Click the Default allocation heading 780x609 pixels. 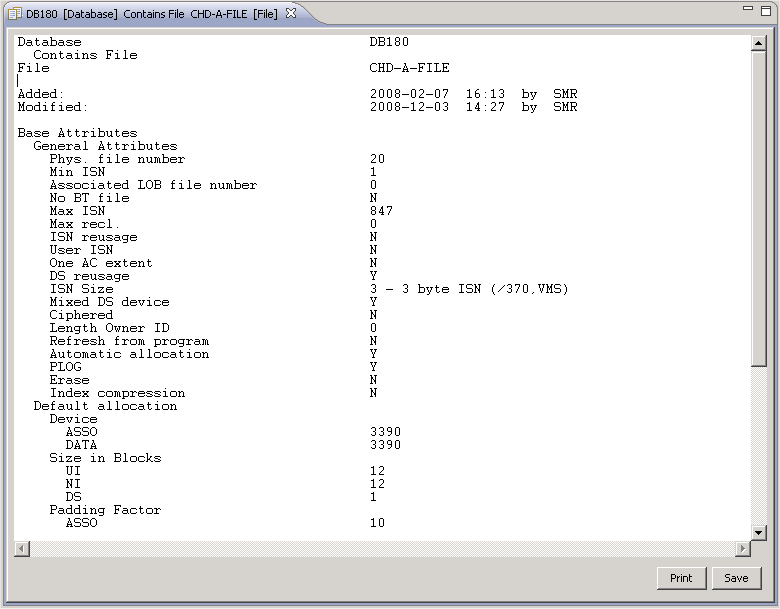tap(105, 406)
